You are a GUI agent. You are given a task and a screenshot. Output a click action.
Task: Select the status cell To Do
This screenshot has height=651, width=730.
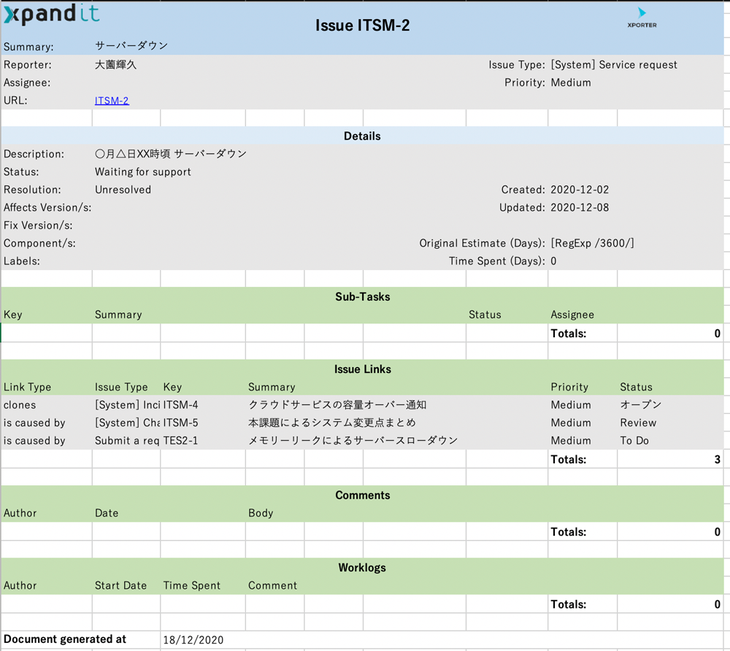[634, 441]
